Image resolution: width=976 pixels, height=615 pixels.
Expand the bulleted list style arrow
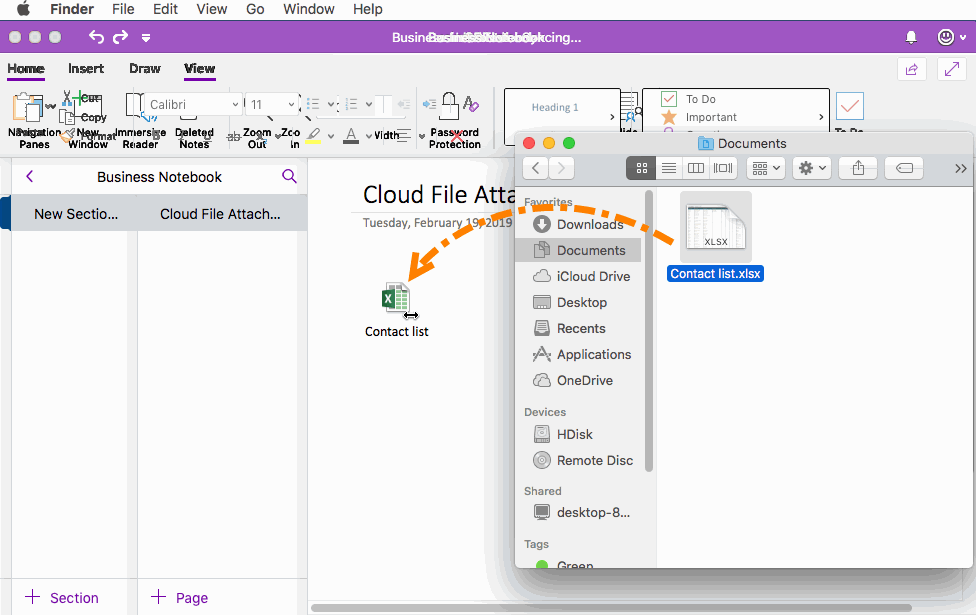point(331,105)
